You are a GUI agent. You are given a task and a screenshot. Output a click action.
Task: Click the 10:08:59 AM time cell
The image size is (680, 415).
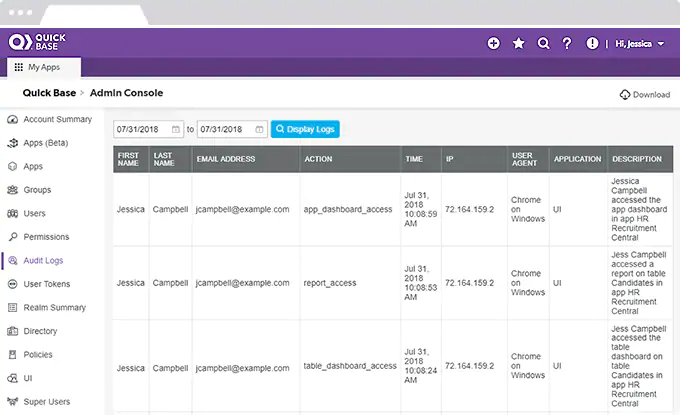click(421, 209)
